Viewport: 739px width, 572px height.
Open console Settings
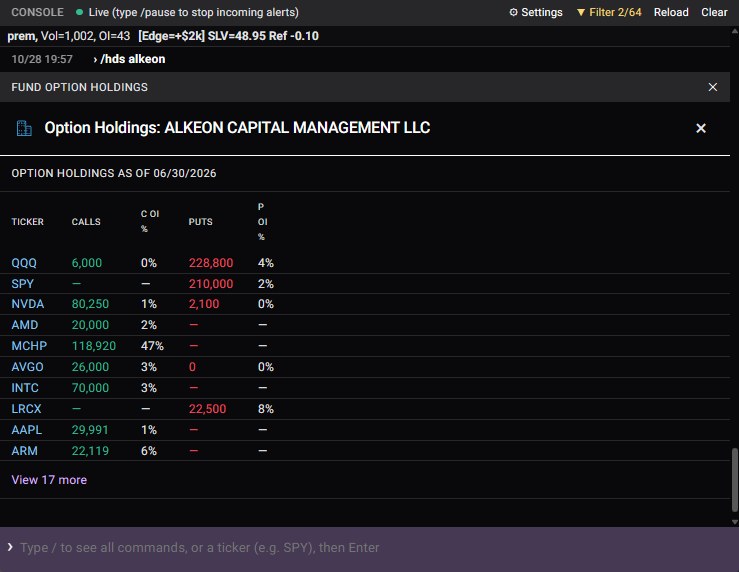pyautogui.click(x=536, y=12)
